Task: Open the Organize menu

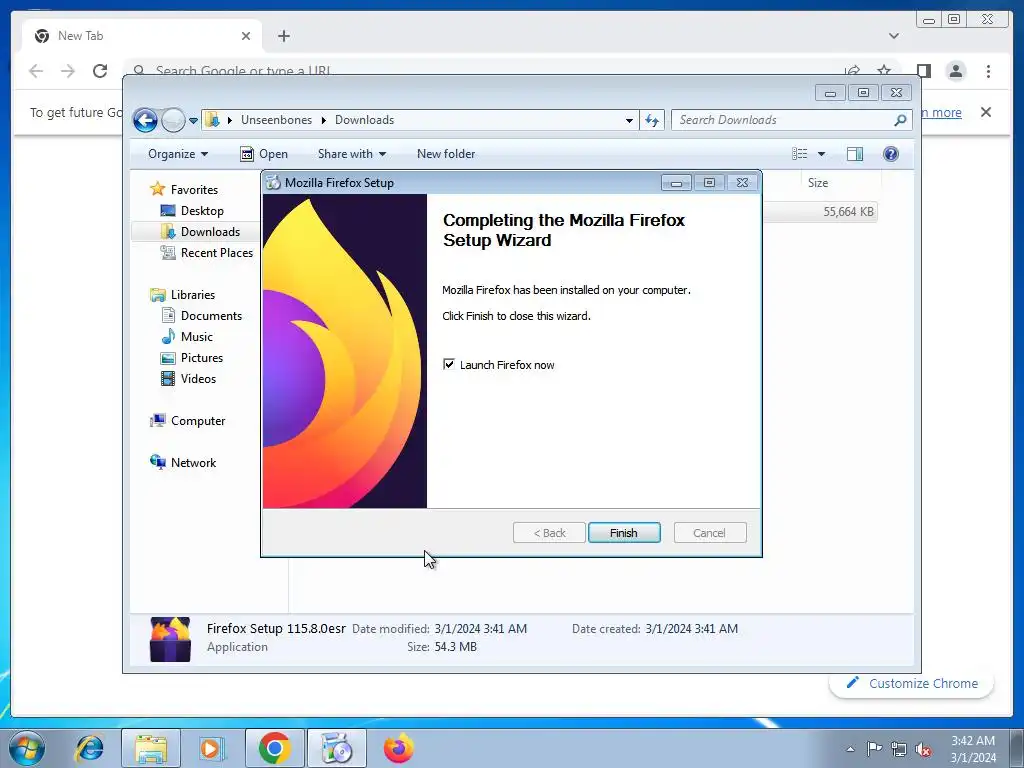Action: [178, 154]
